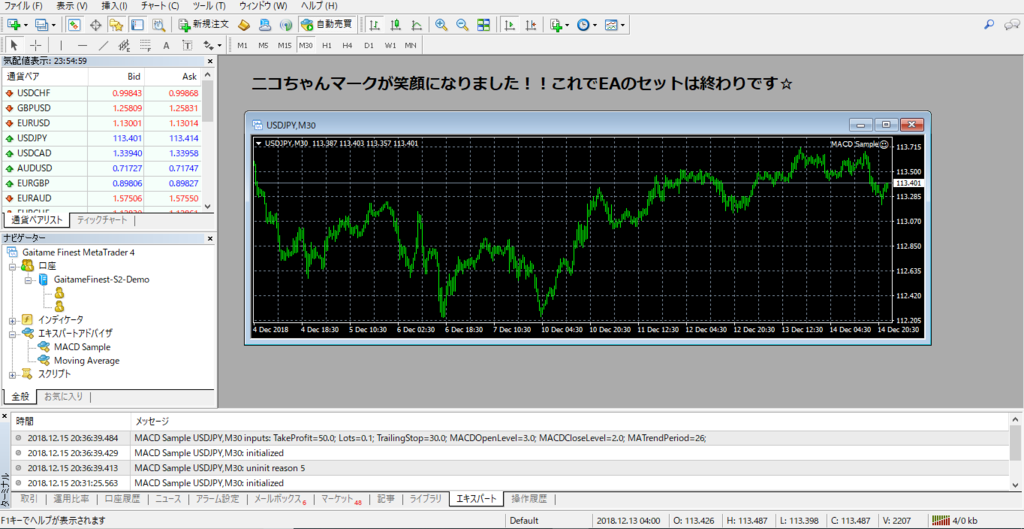
Task: Select MACD Sample expert advisor
Action: pyautogui.click(x=82, y=347)
